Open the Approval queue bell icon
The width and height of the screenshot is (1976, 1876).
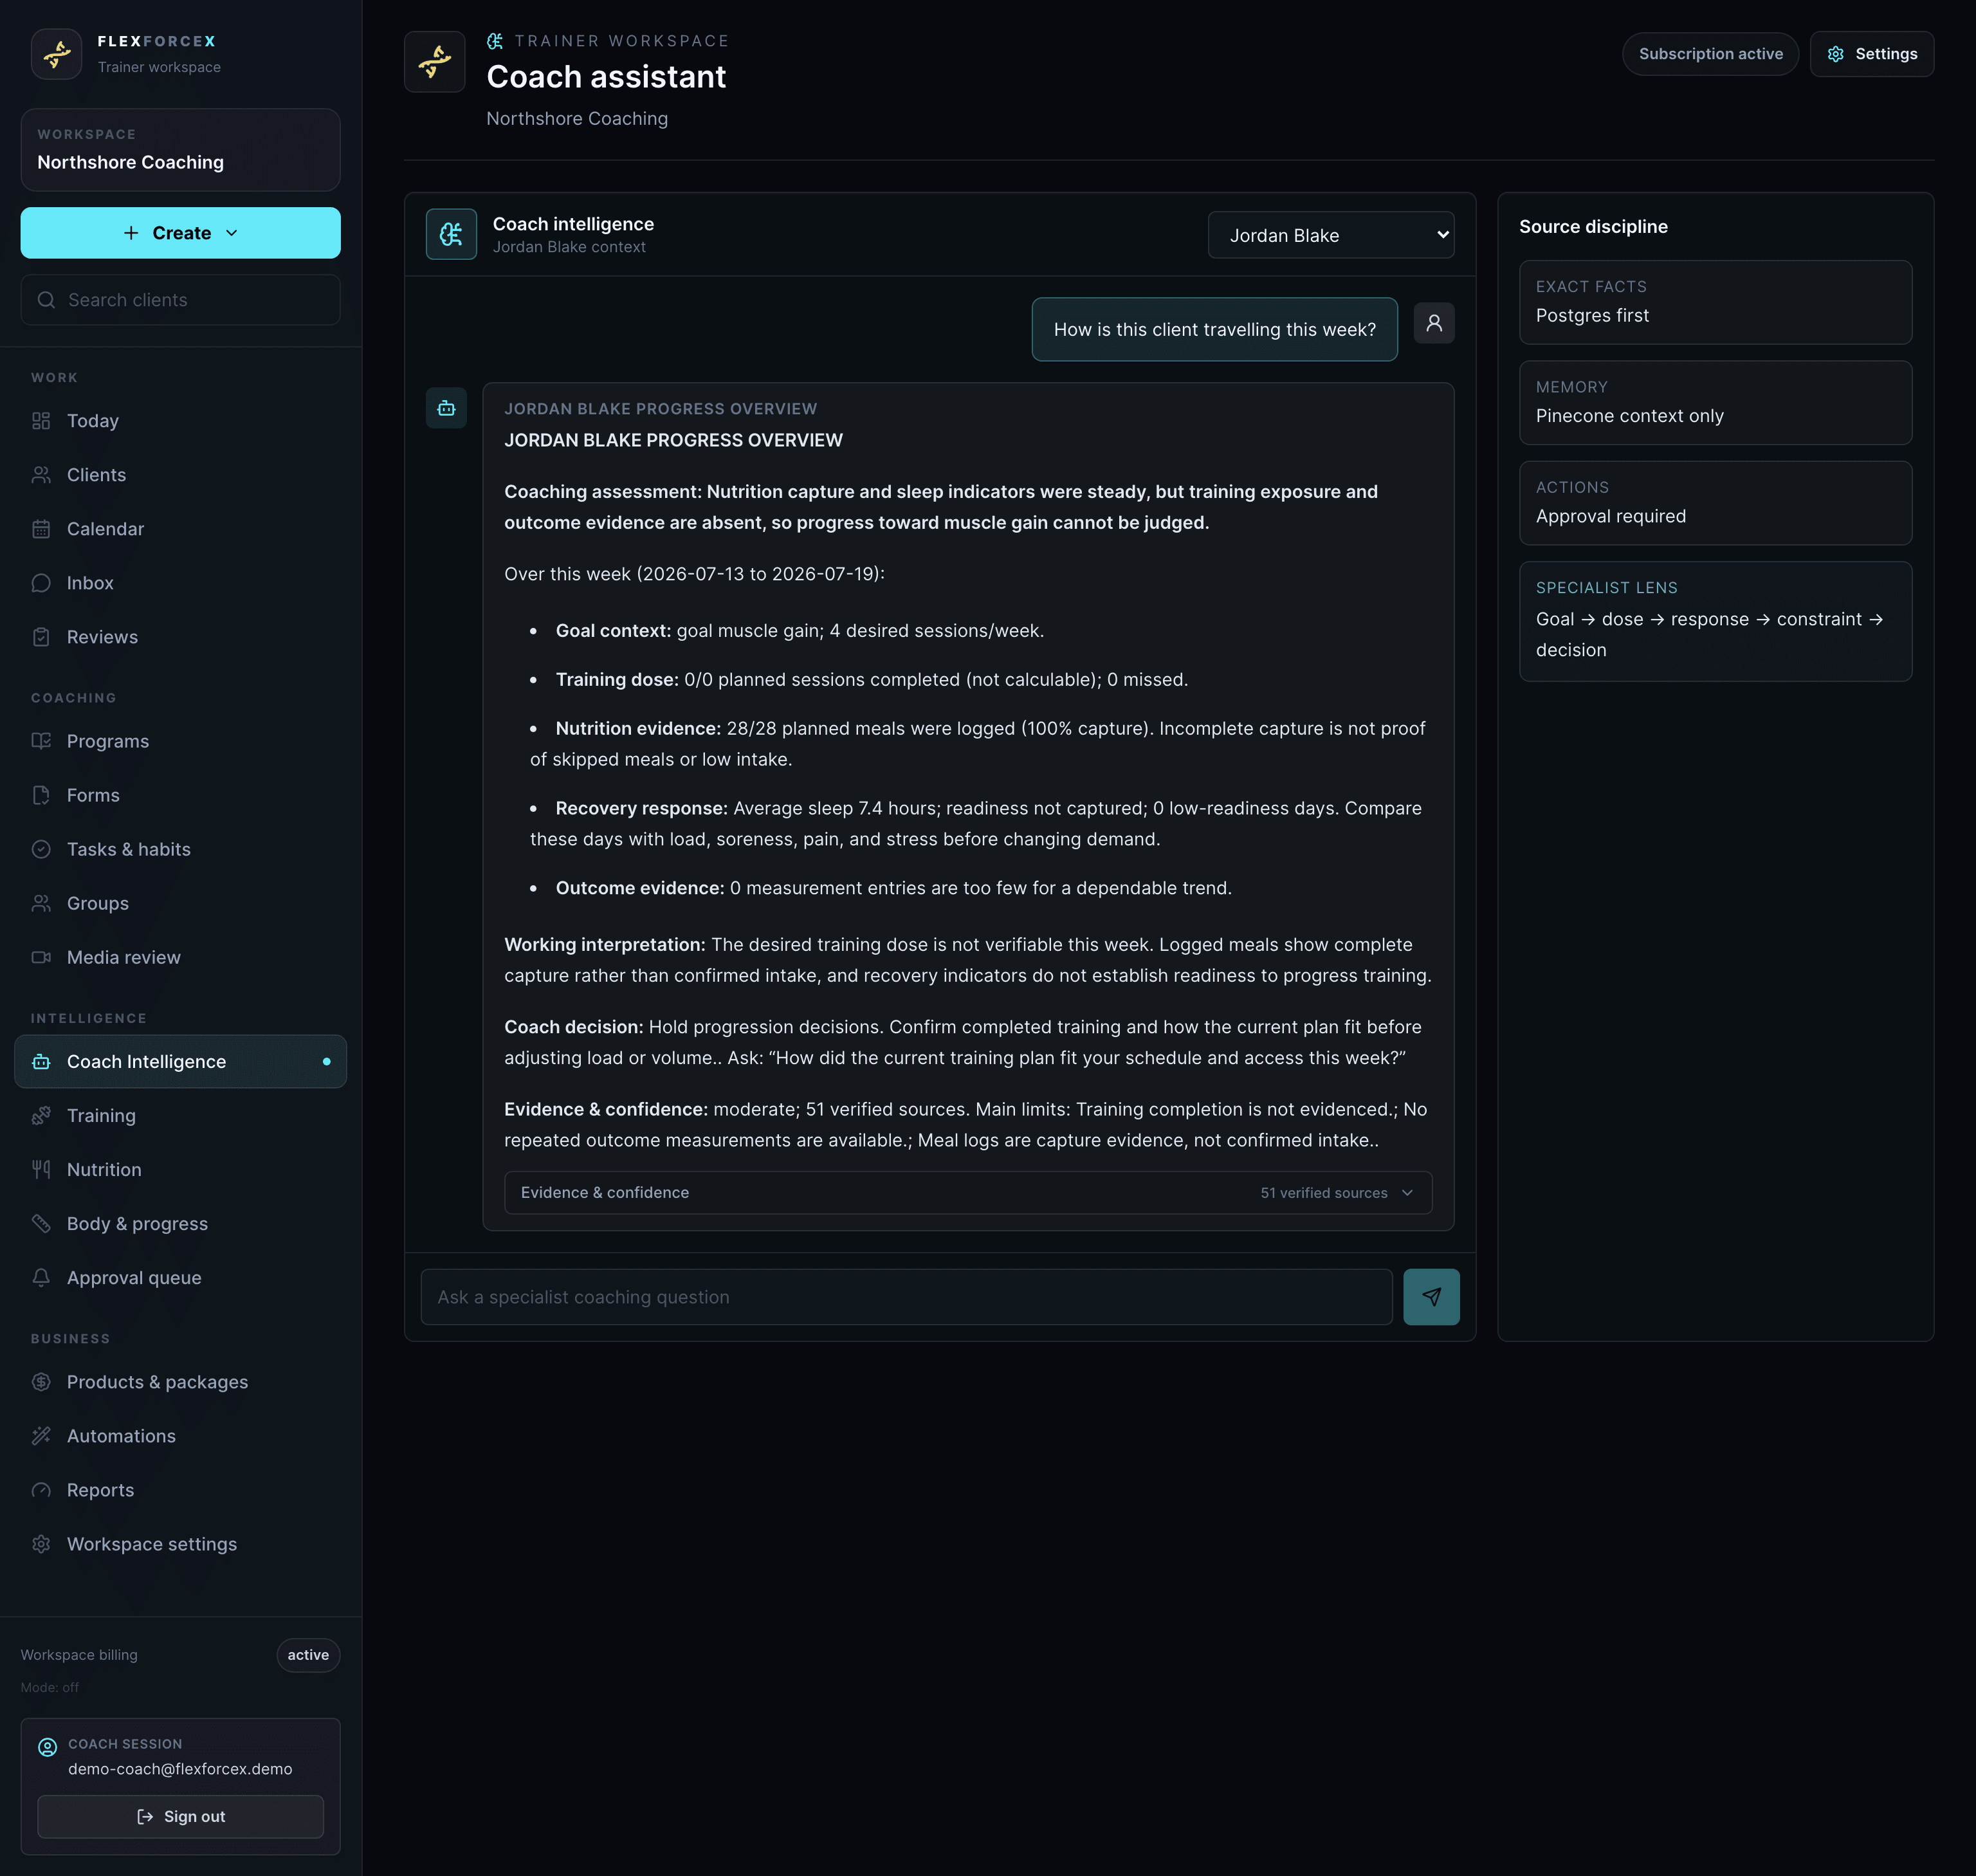(x=41, y=1278)
